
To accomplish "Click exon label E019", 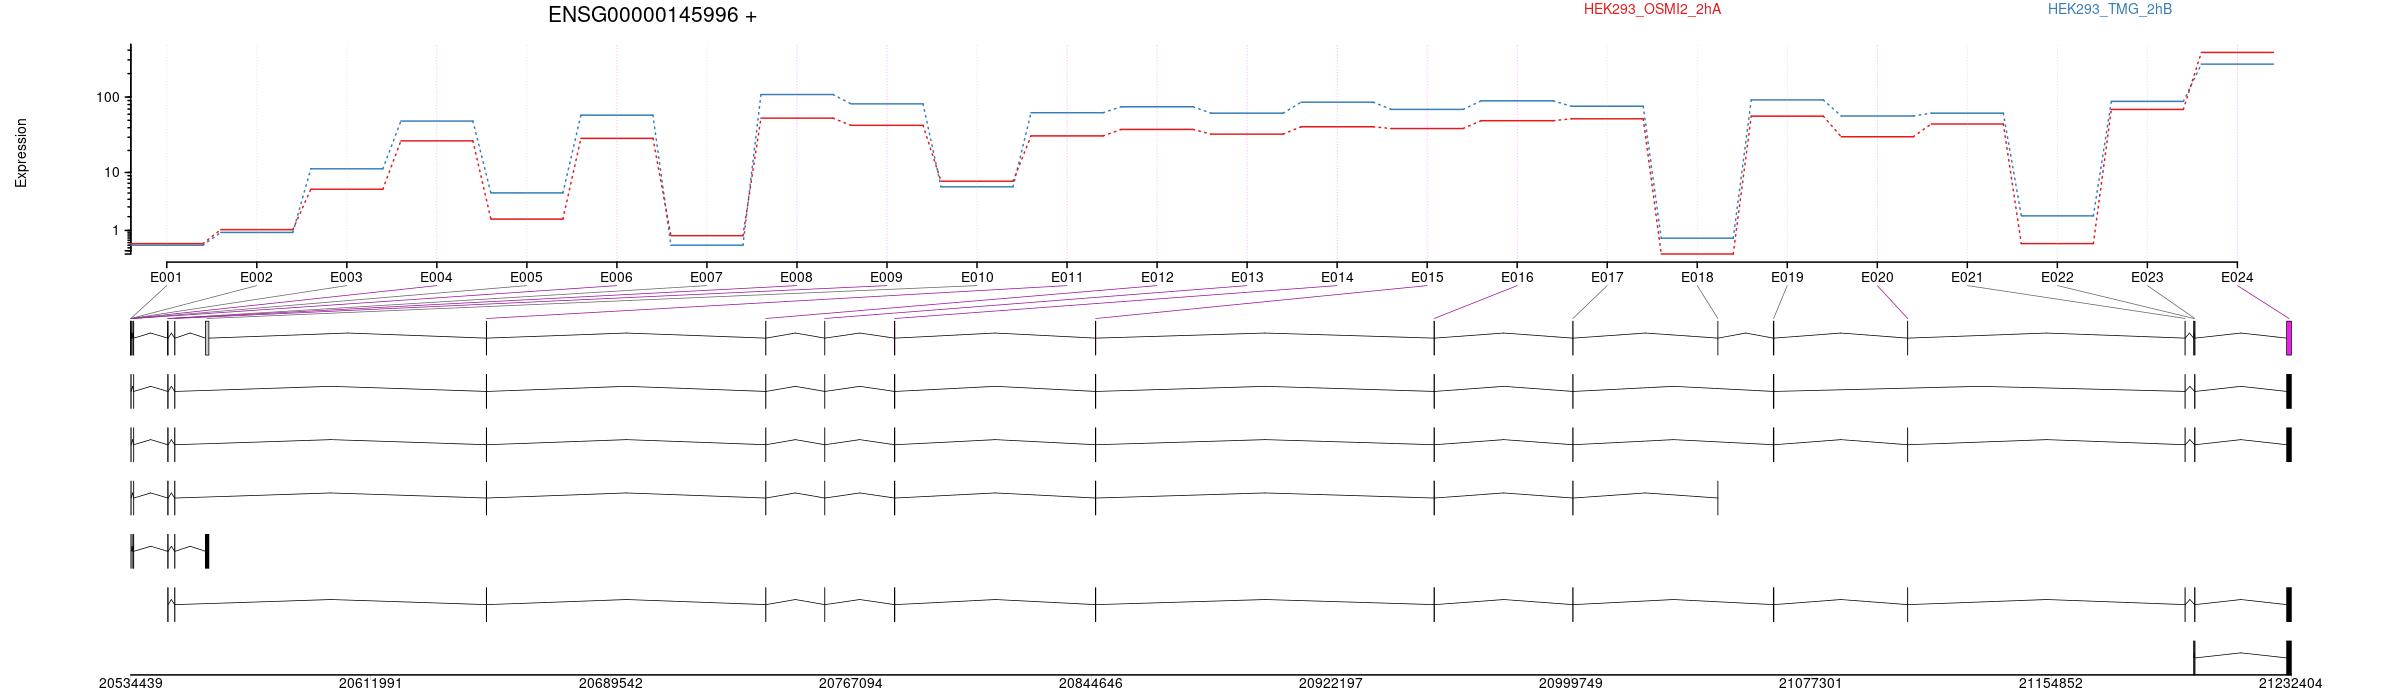I will [x=1787, y=277].
